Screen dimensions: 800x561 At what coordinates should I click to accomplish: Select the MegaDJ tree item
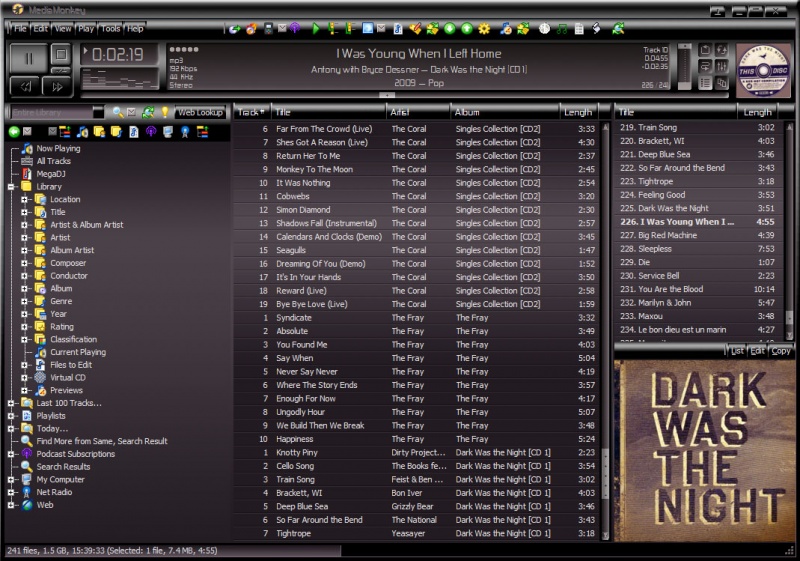click(x=51, y=174)
